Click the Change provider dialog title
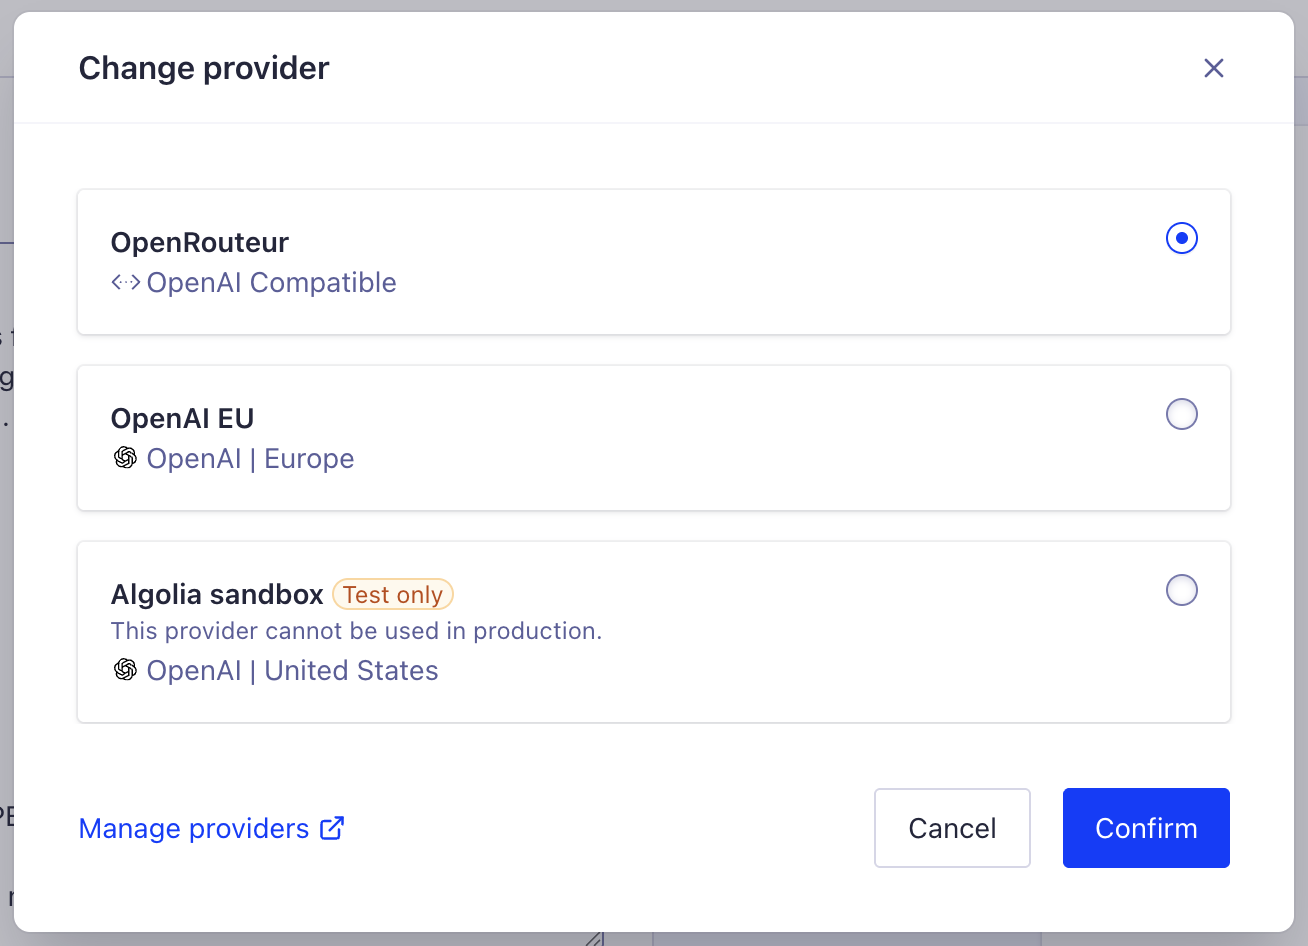 point(204,67)
